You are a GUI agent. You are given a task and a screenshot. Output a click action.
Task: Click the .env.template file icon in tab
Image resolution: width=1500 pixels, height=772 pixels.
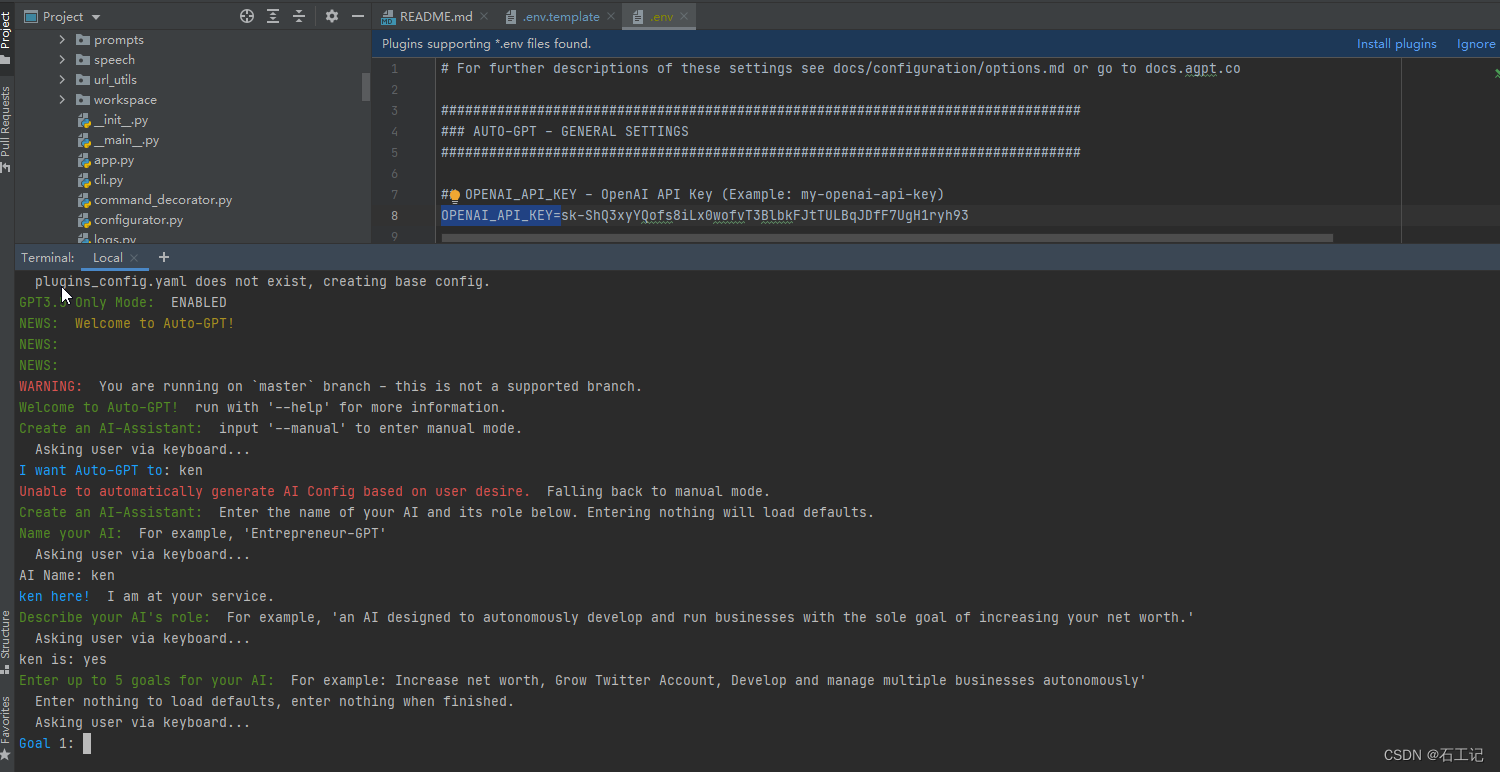point(511,17)
